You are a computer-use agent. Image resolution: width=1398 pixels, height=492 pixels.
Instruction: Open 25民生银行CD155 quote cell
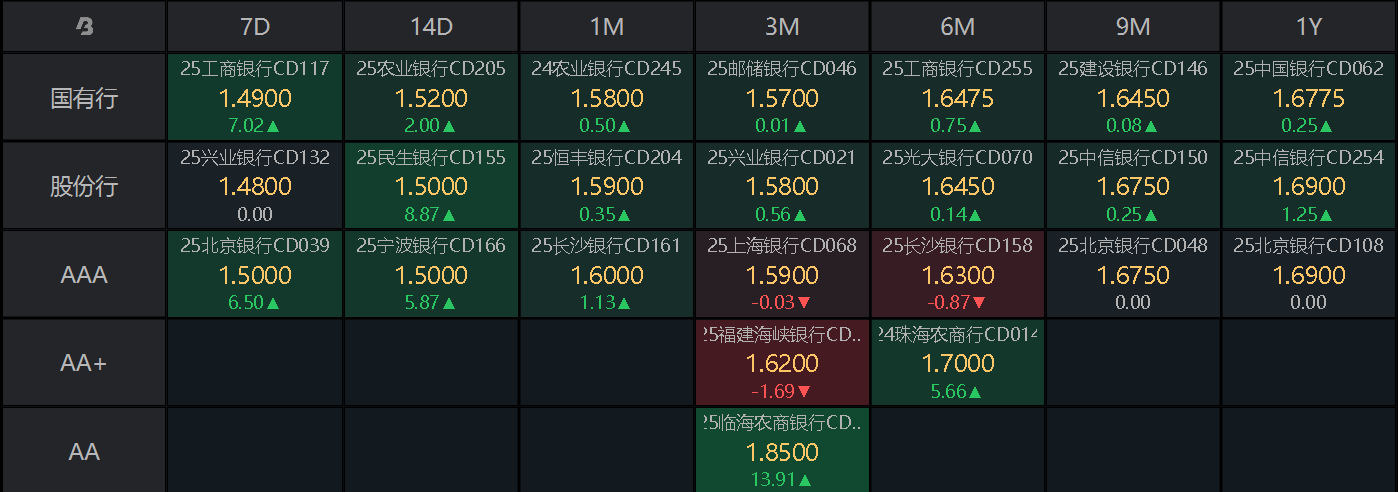431,186
